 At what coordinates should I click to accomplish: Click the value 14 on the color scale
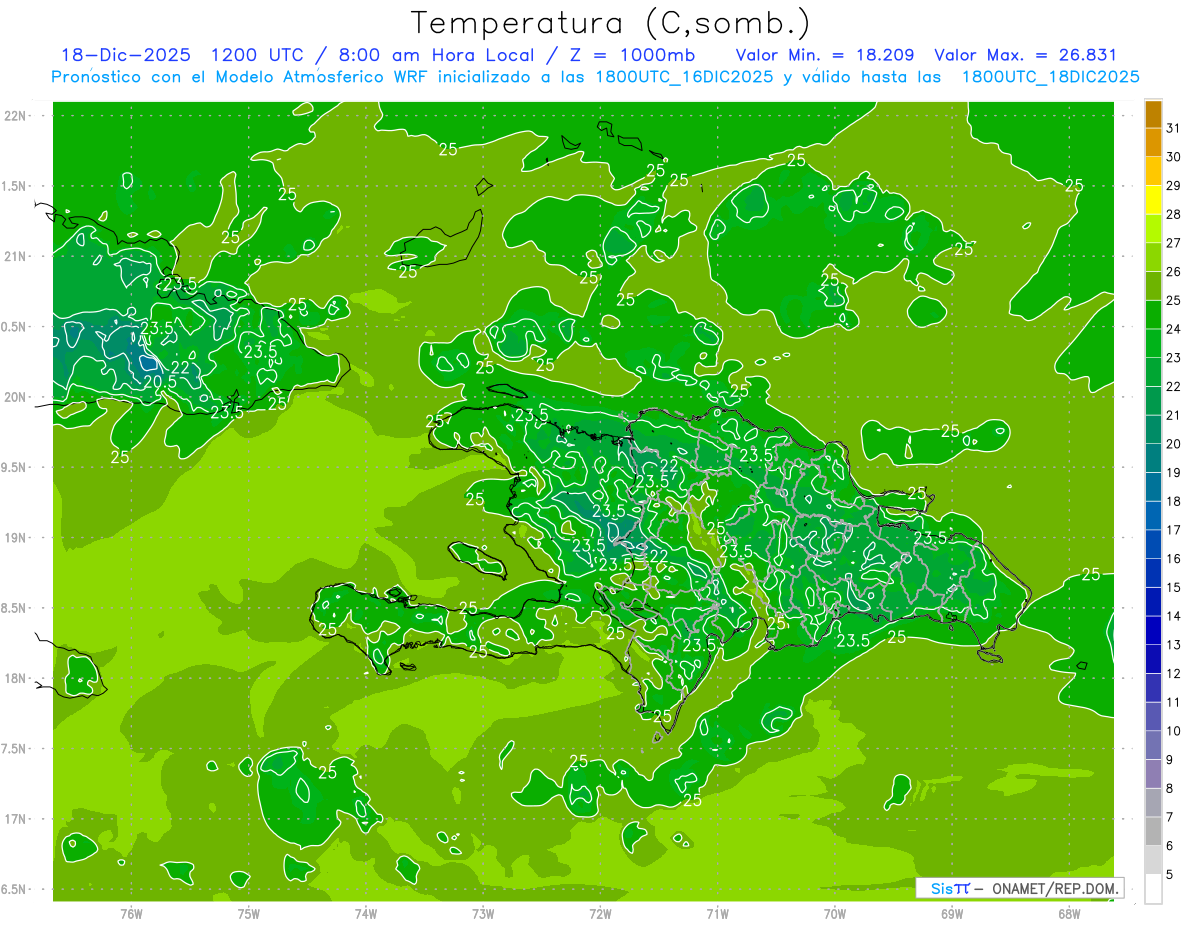tap(1174, 616)
